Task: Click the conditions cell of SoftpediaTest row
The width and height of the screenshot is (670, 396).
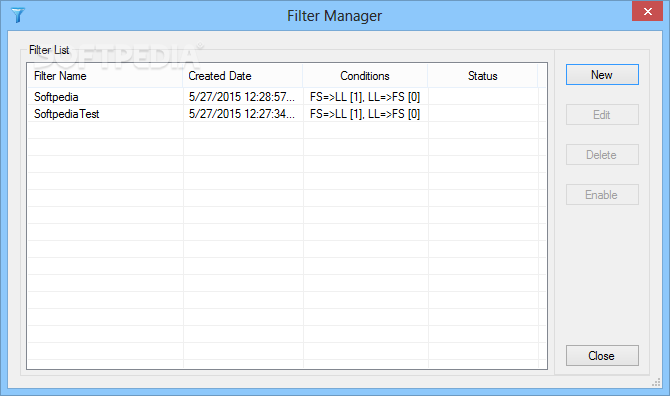Action: 365,114
